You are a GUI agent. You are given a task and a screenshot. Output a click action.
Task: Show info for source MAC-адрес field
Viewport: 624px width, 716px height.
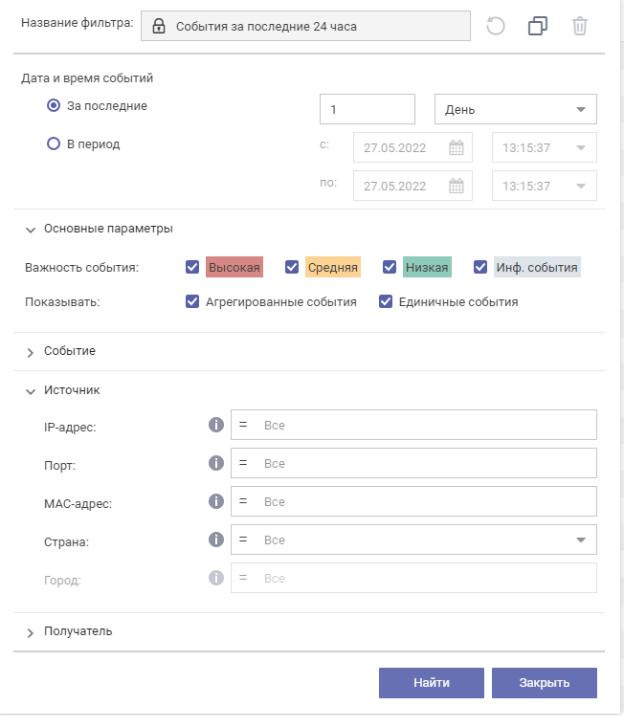tap(216, 501)
